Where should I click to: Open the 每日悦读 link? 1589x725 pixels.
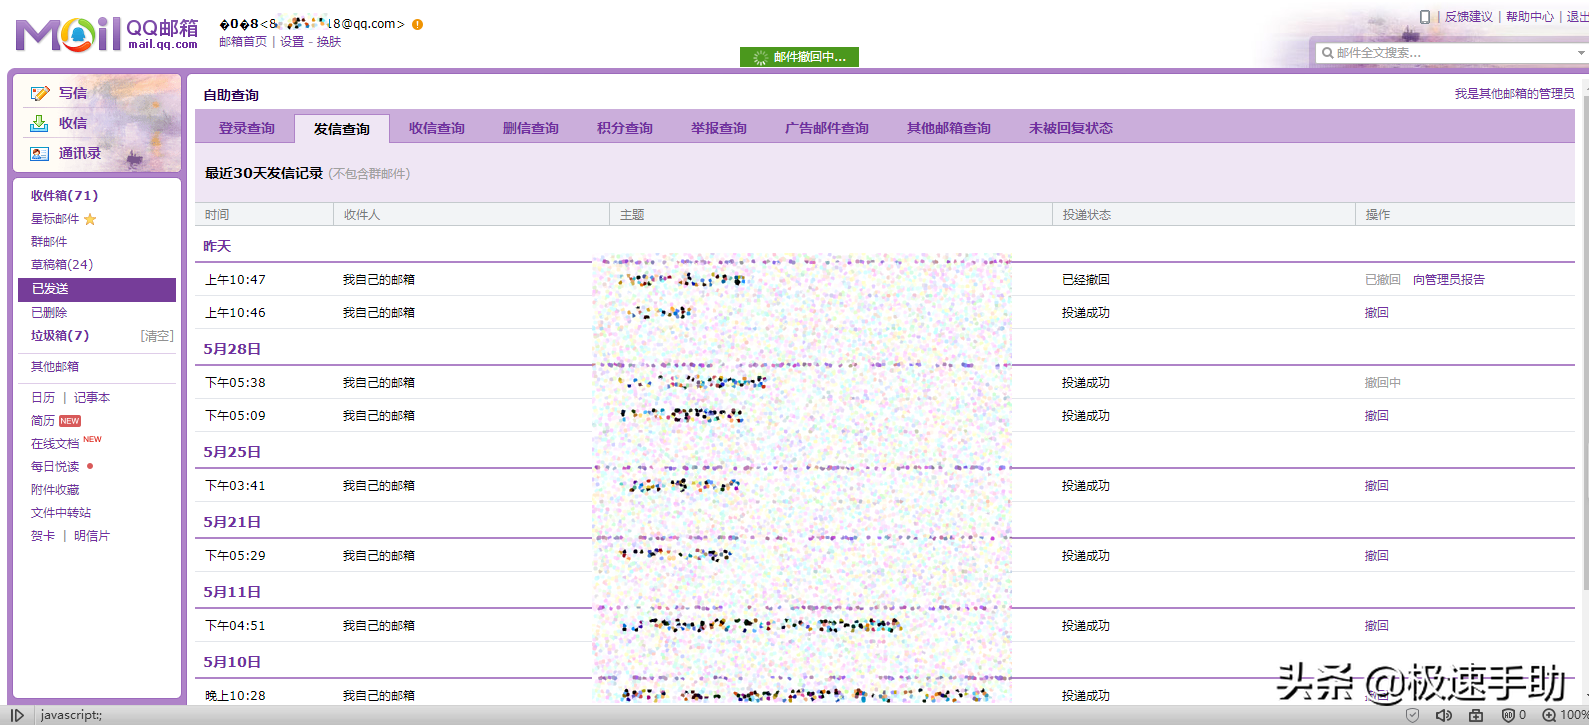[55, 467]
